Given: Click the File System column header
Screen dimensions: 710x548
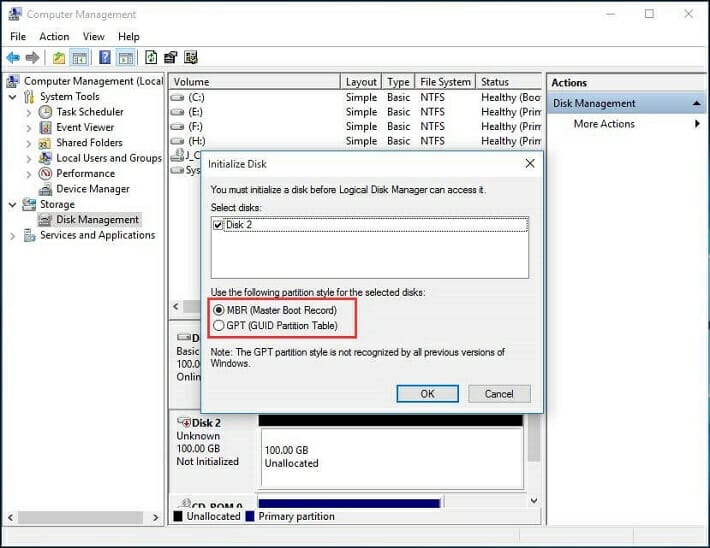Looking at the screenshot, I should click(446, 82).
